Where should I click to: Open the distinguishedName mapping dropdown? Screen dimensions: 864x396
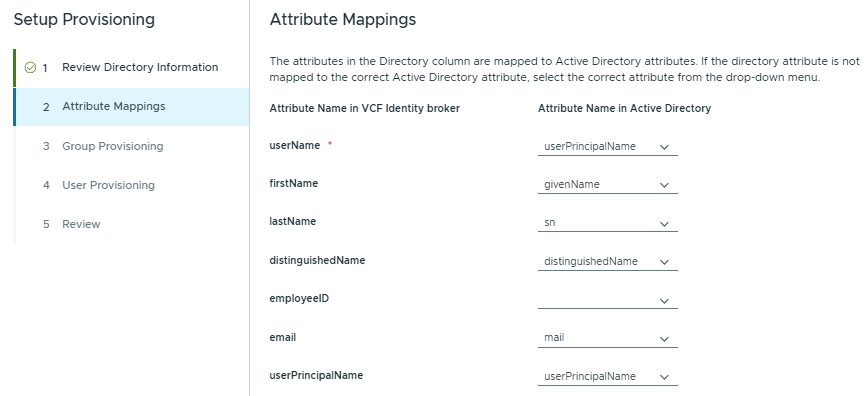coord(607,262)
